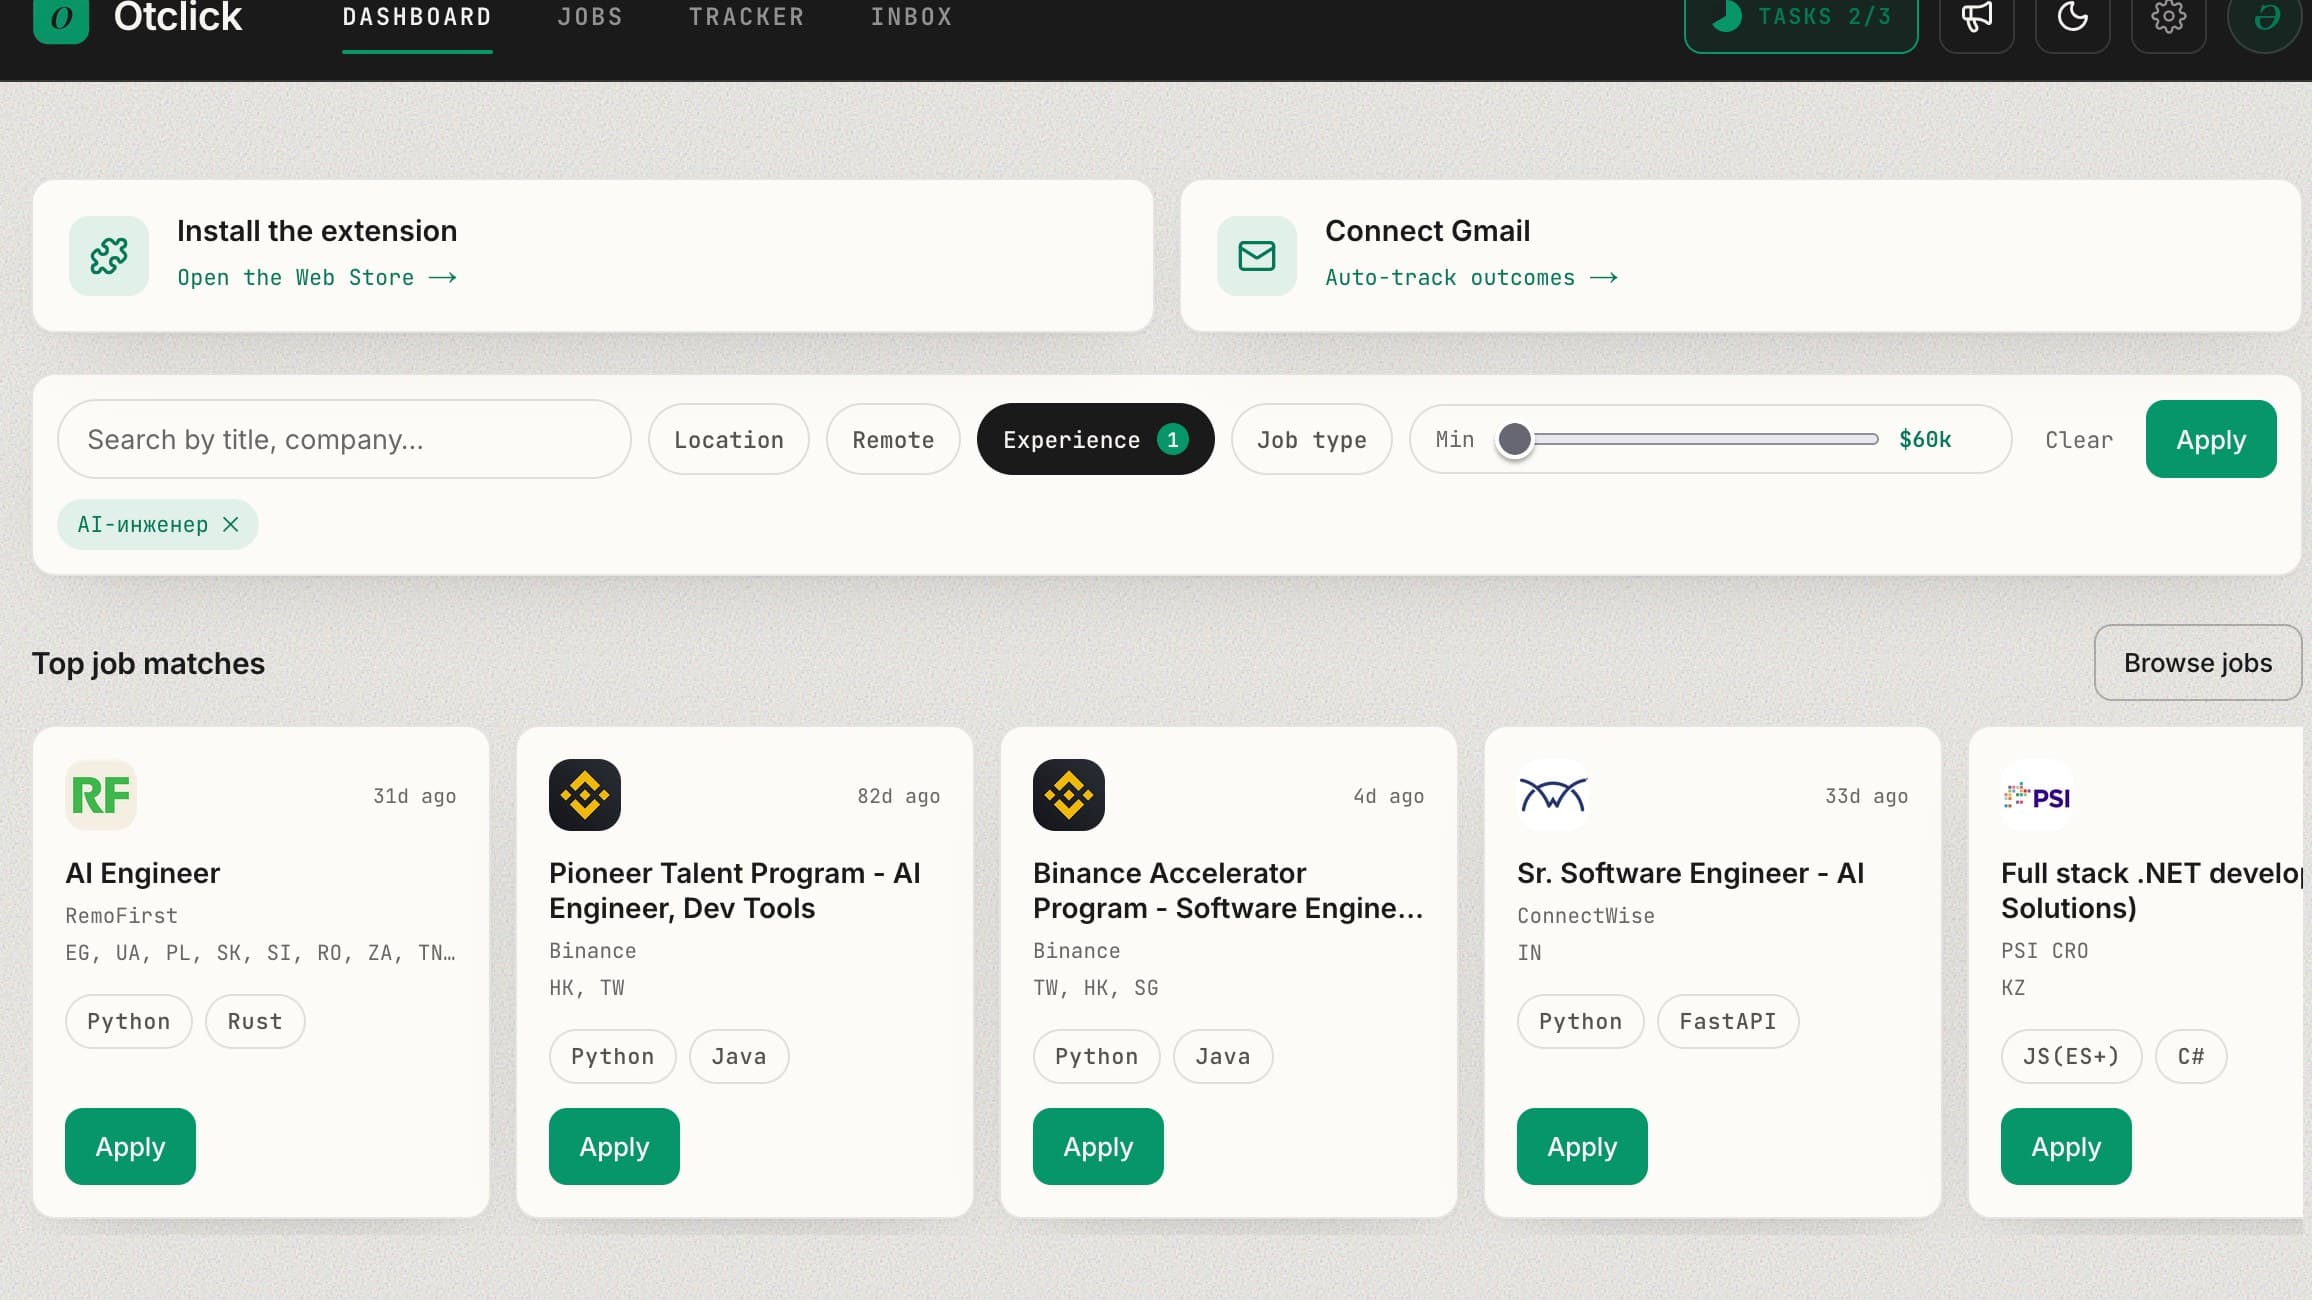The width and height of the screenshot is (2312, 1300).
Task: Apply to the AI Engineer RemoFirst job
Action: [x=130, y=1146]
